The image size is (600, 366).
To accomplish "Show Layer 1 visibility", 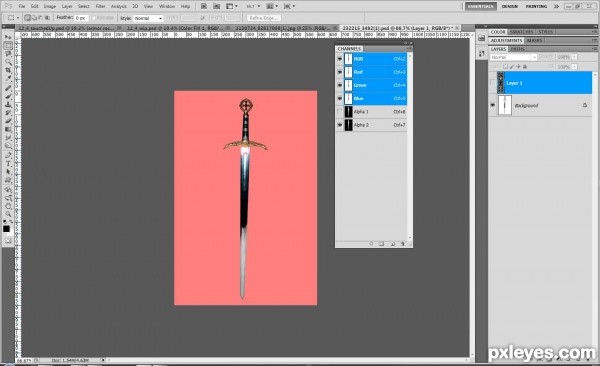I will [x=493, y=83].
